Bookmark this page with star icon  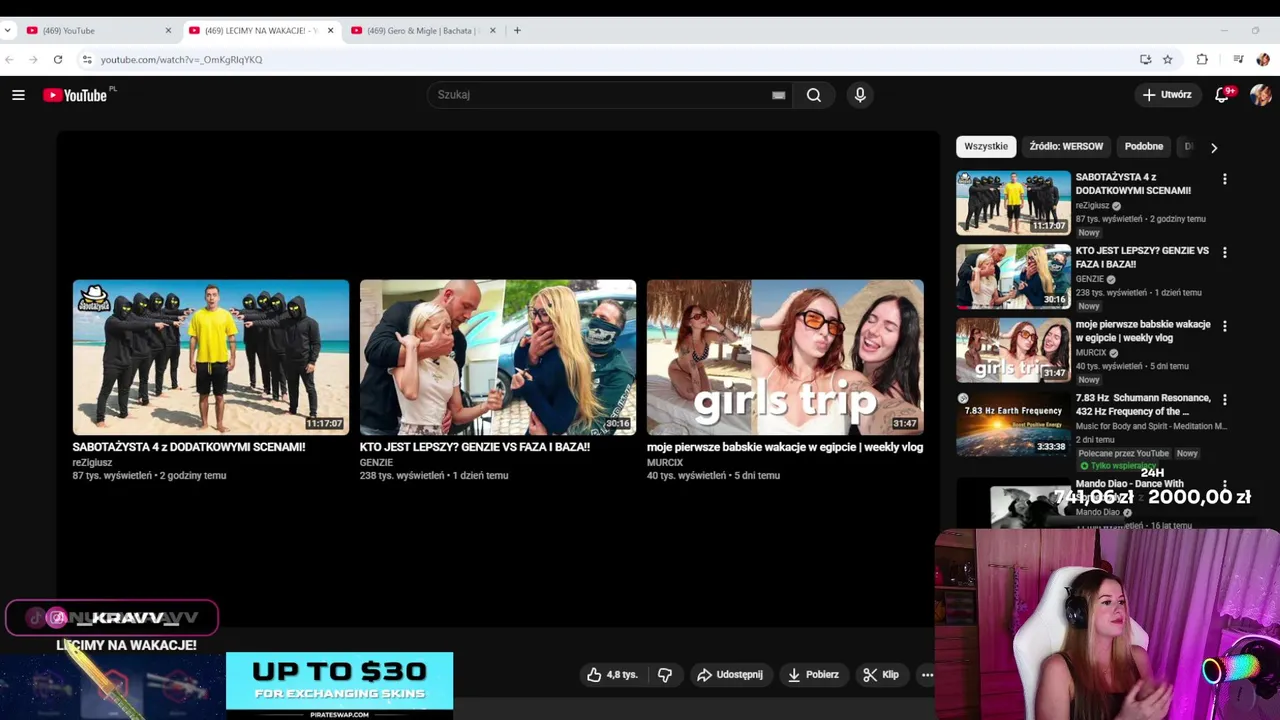1167,59
